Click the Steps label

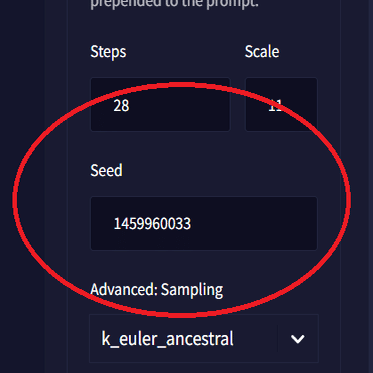(x=108, y=52)
